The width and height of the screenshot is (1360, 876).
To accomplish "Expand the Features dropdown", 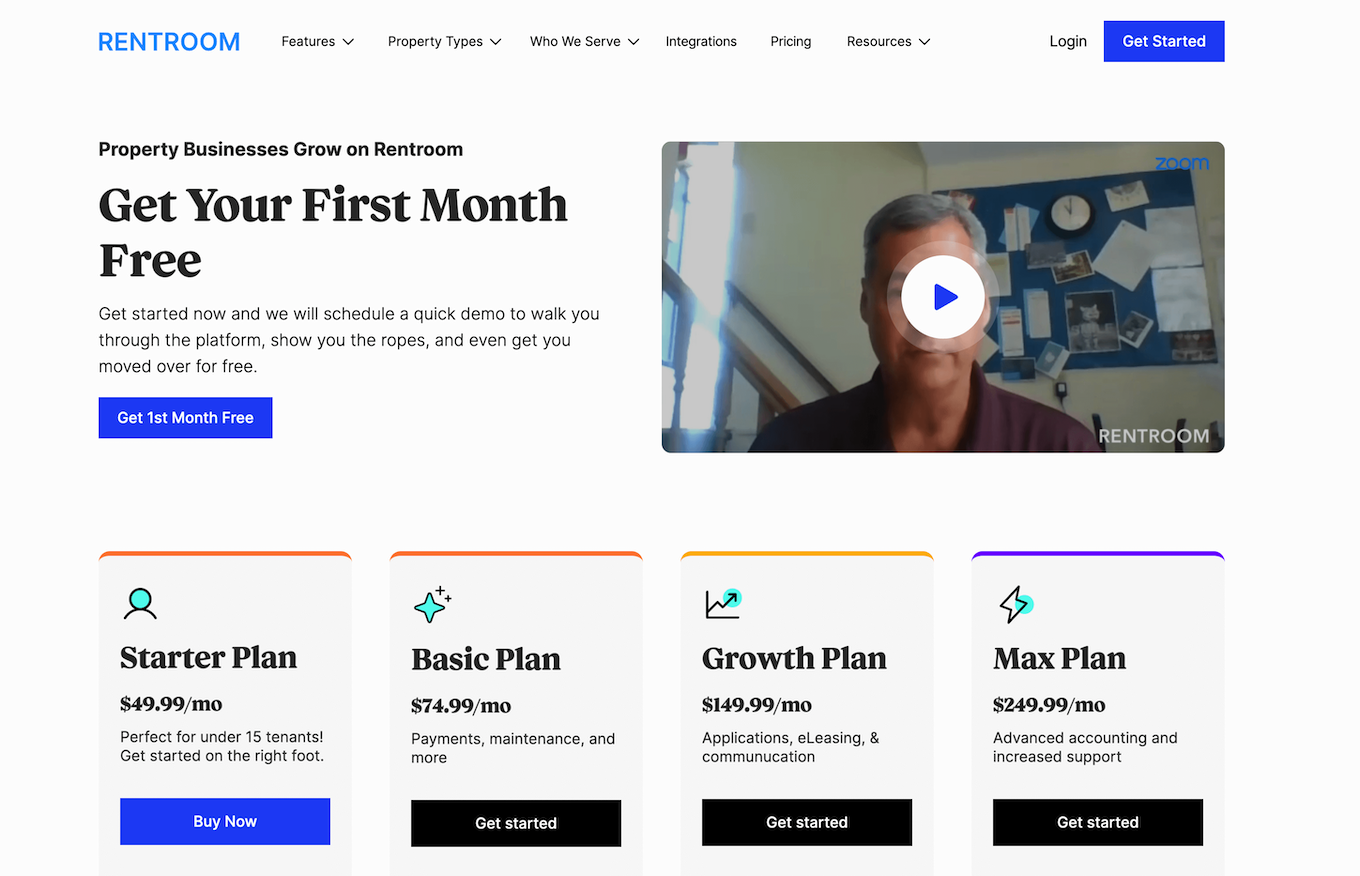I will click(317, 41).
